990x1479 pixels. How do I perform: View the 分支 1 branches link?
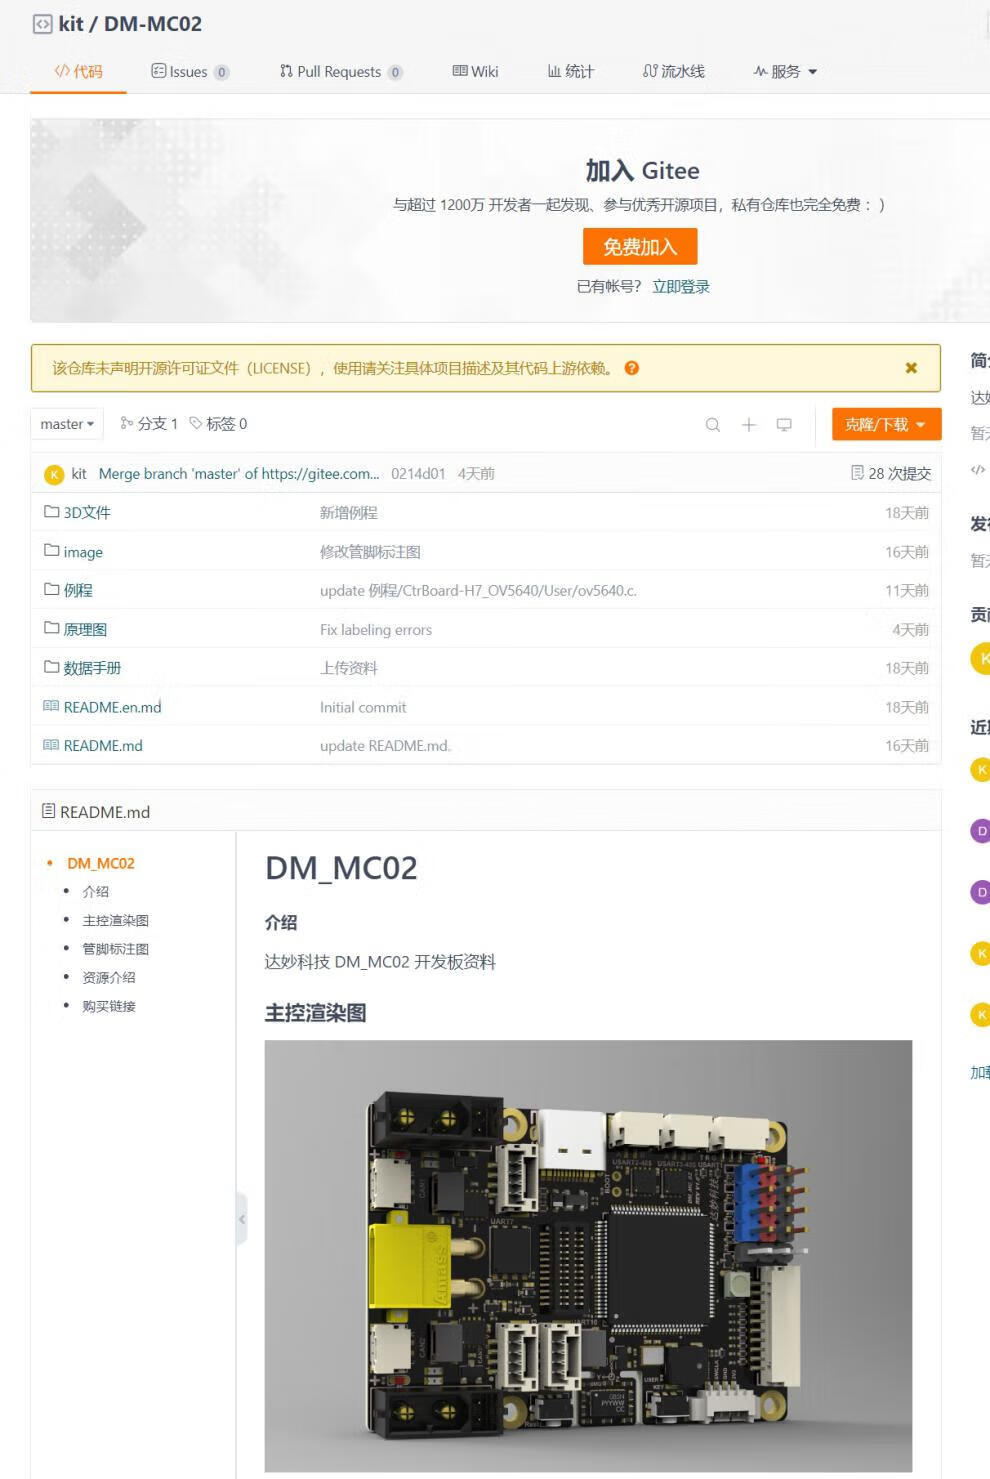(x=148, y=424)
